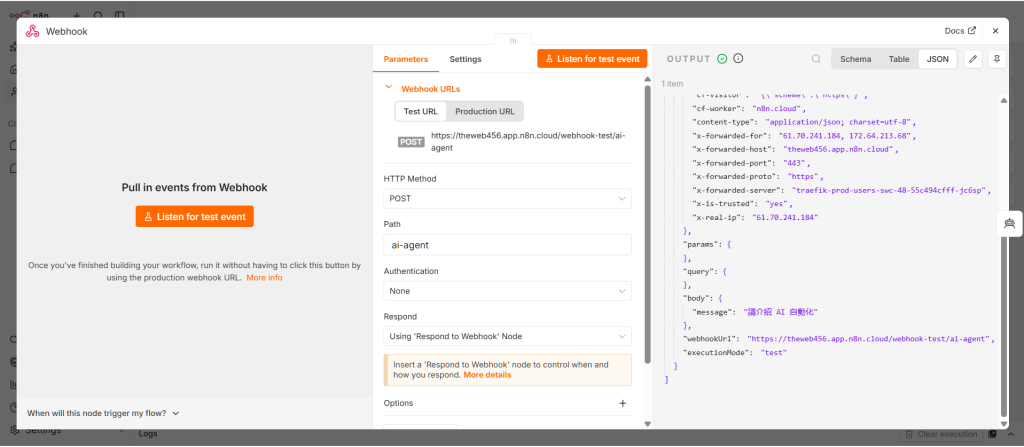The height and width of the screenshot is (447, 1024).
Task: Switch output view to Schema
Action: 856,59
